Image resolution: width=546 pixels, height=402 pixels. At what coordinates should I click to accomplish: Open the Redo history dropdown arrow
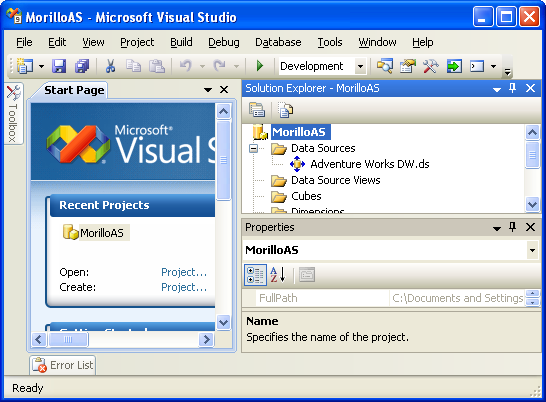236,66
